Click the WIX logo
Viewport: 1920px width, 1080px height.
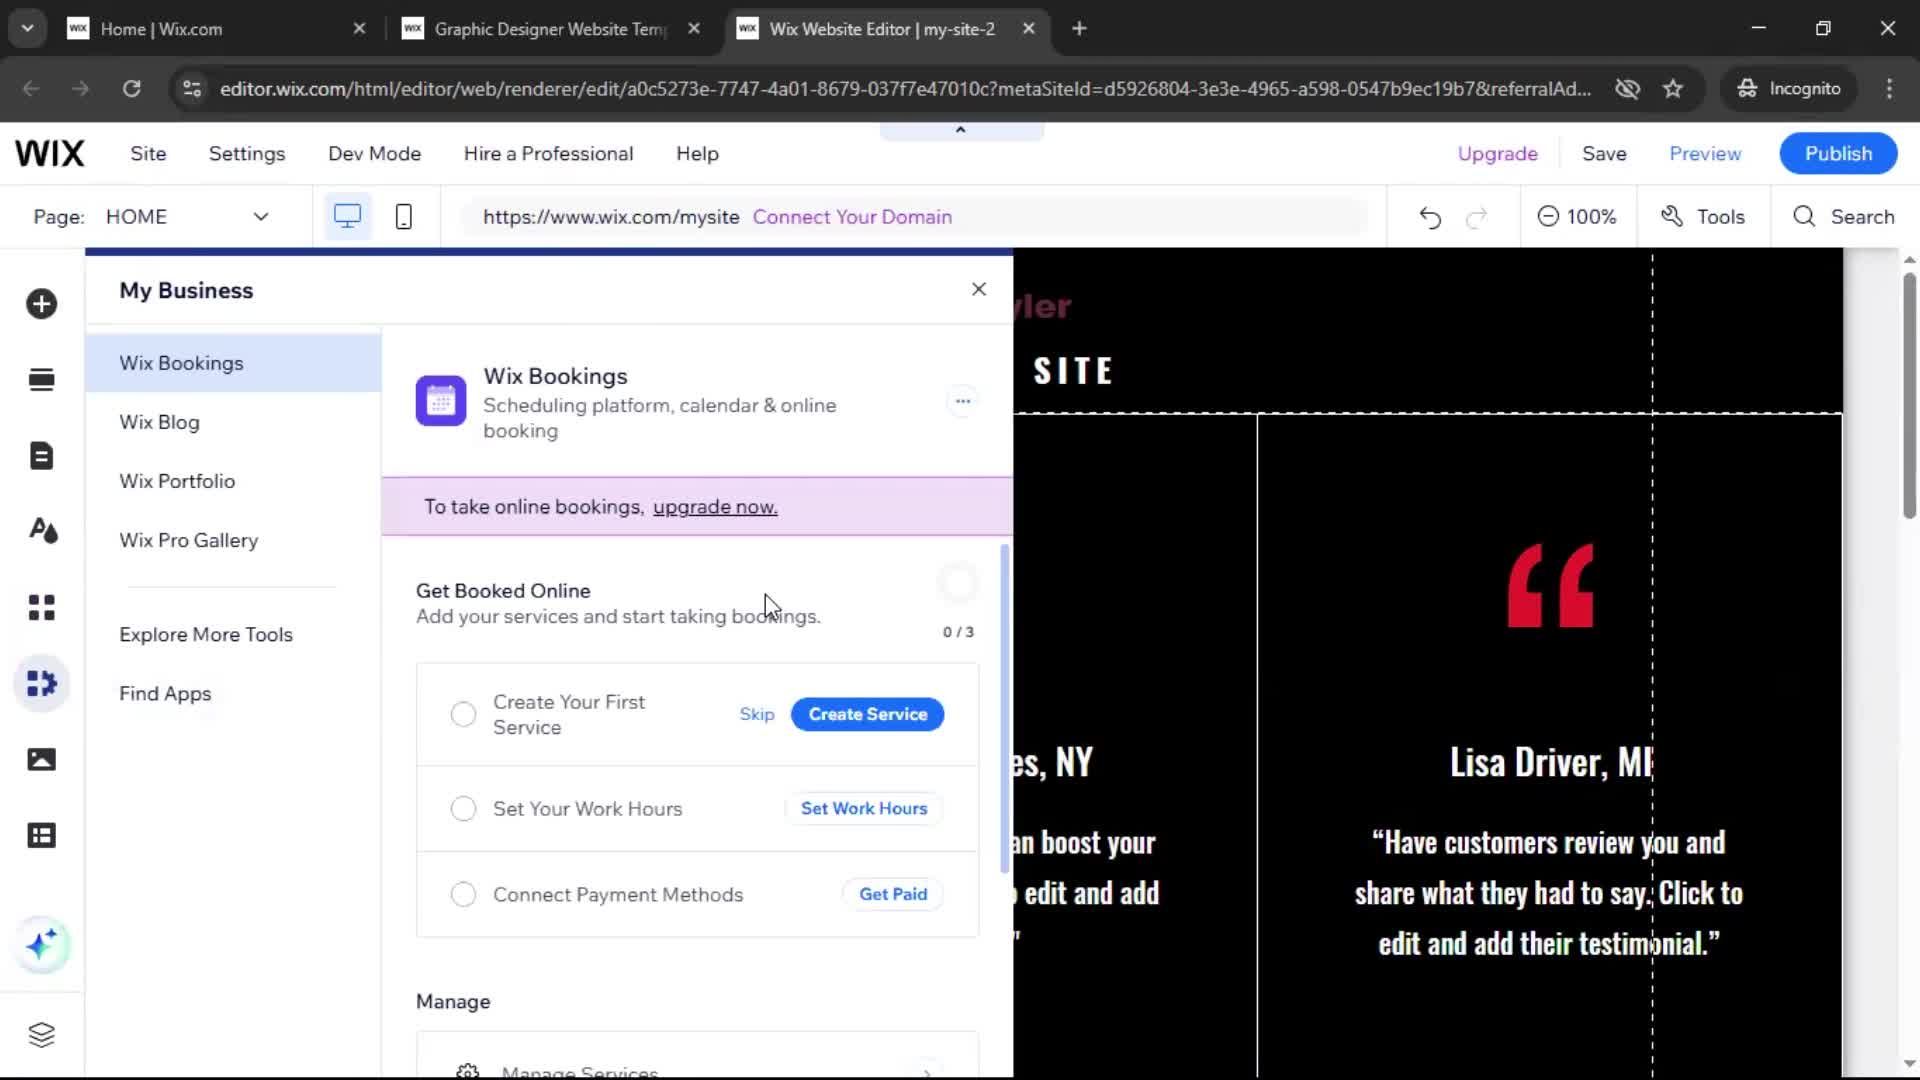click(50, 153)
